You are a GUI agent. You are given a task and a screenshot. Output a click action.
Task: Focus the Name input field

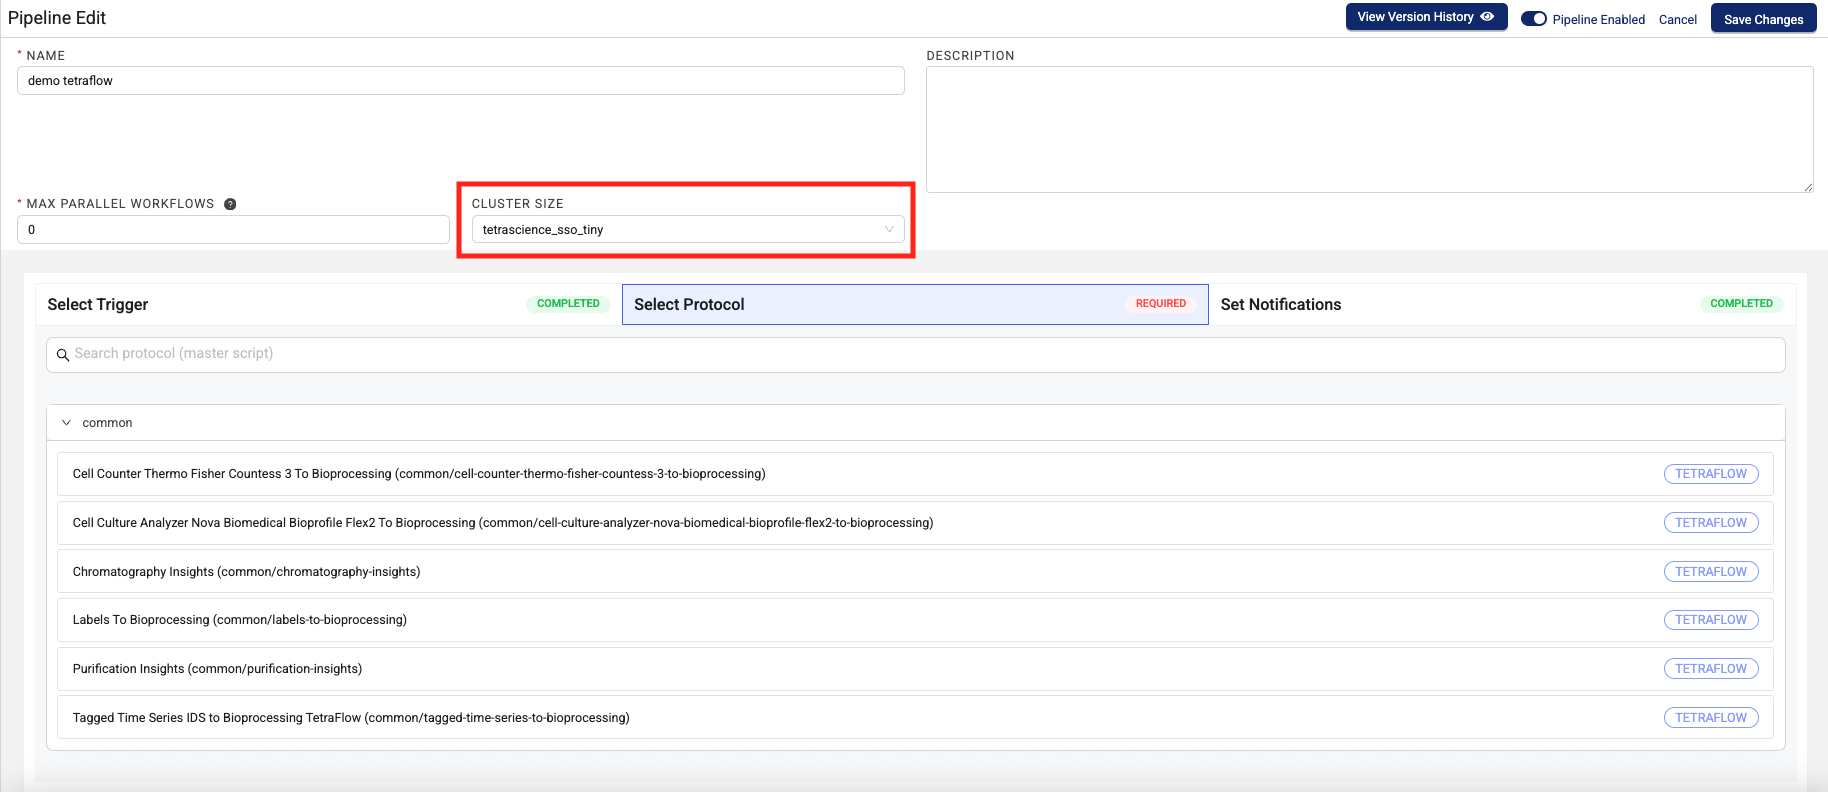461,81
